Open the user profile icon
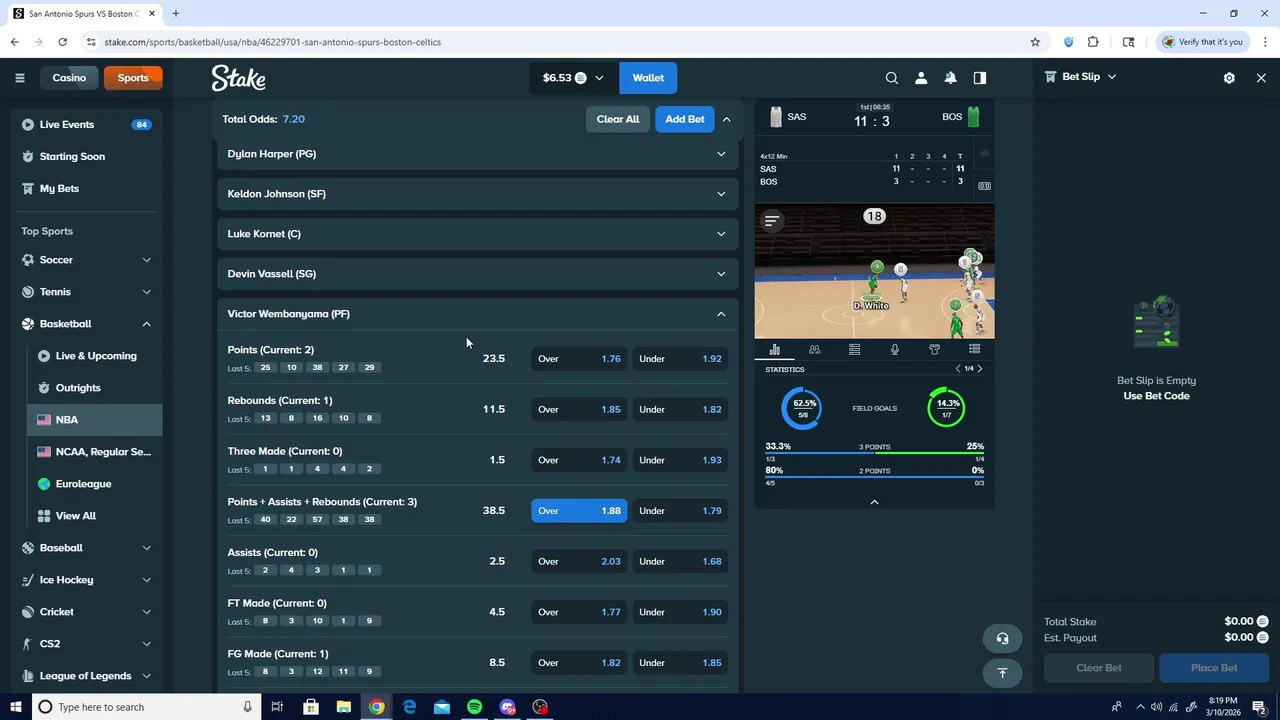This screenshot has height=720, width=1280. pos(921,78)
